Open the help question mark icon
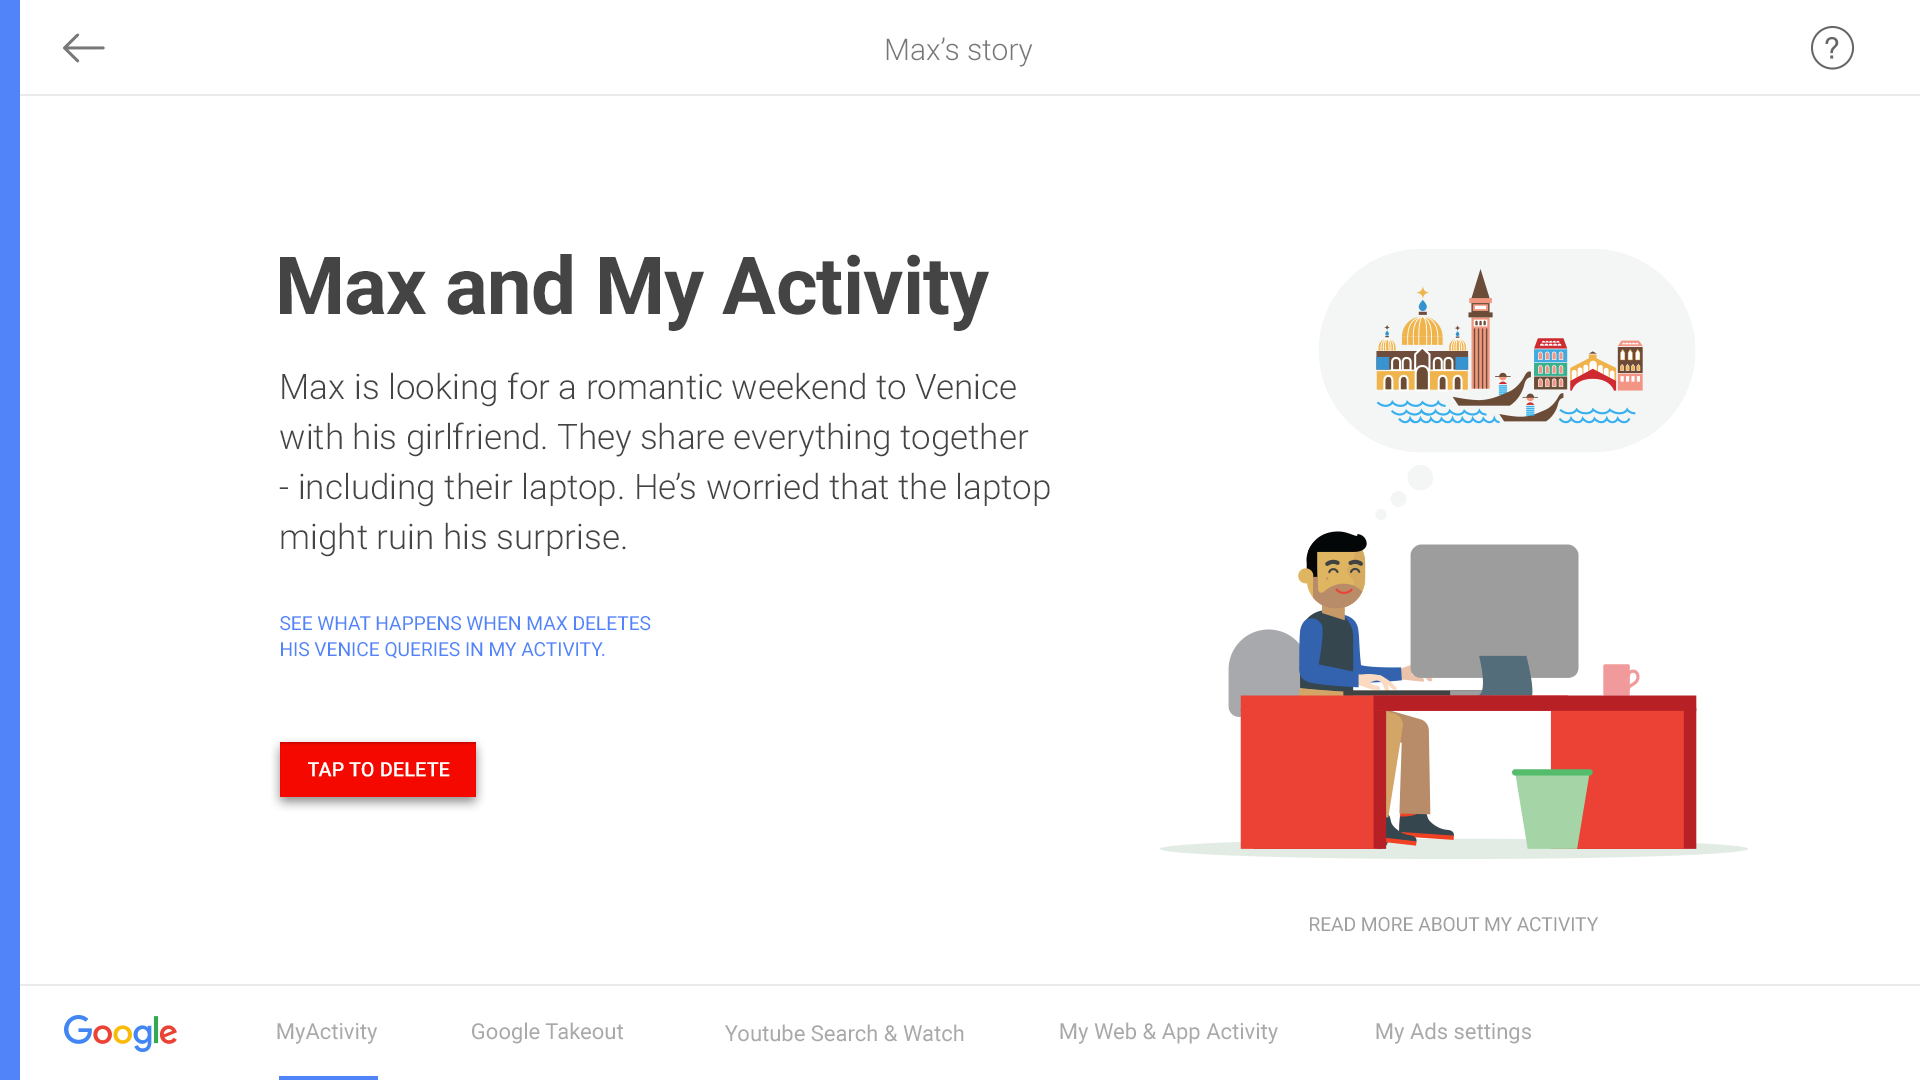The height and width of the screenshot is (1080, 1920). [1831, 48]
